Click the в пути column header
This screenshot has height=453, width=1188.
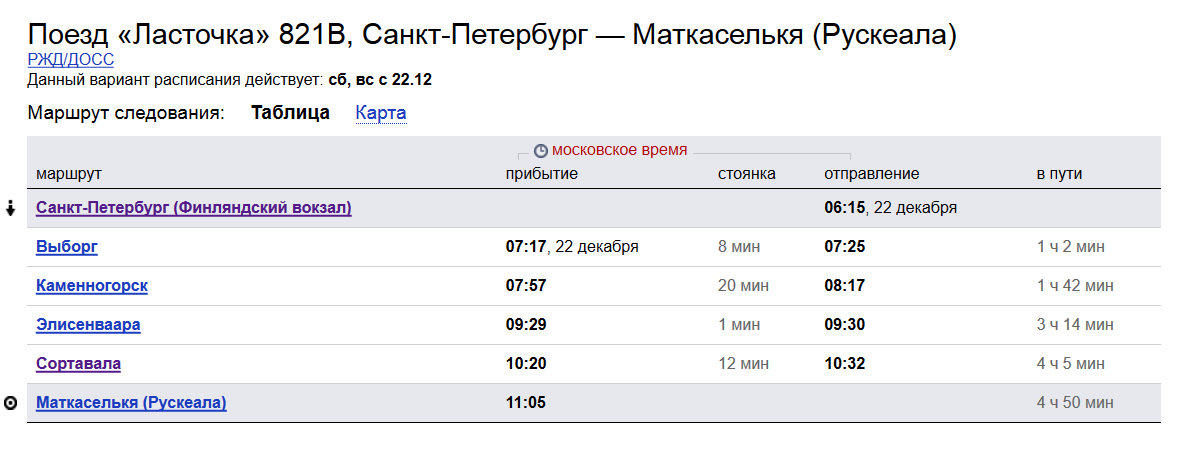click(1059, 174)
